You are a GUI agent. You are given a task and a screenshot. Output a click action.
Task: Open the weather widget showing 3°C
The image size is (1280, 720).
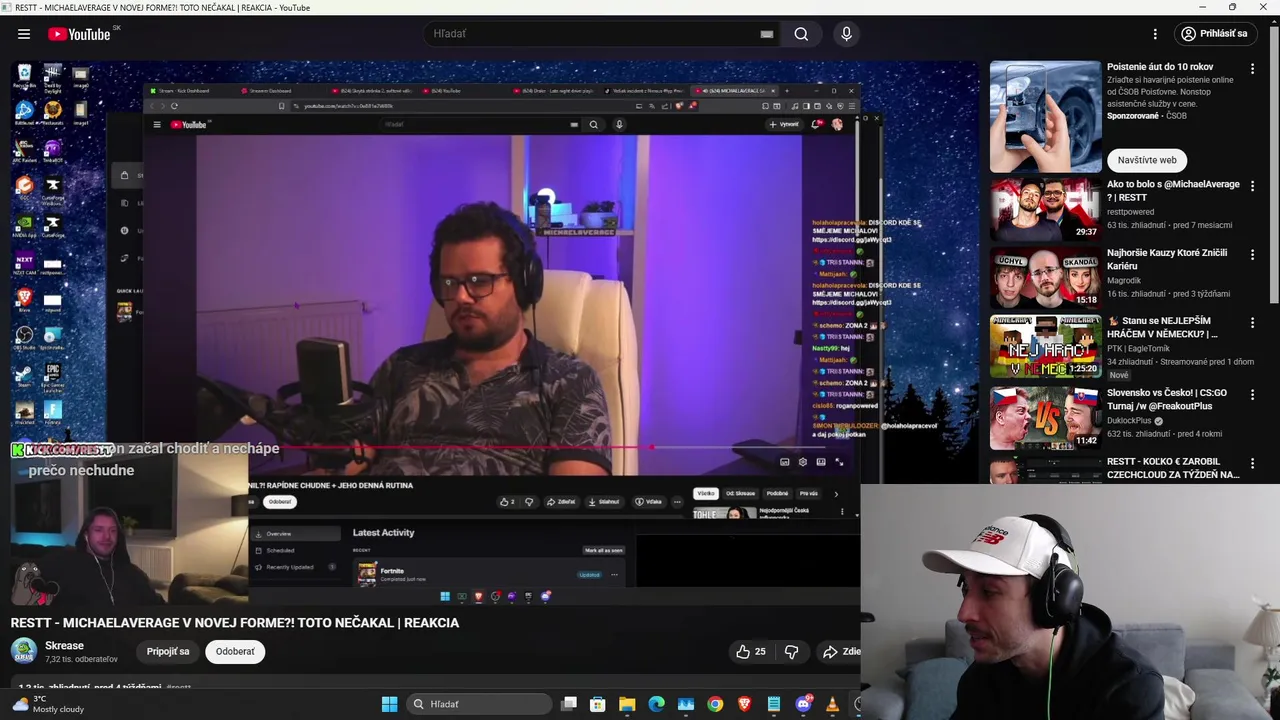click(x=48, y=704)
